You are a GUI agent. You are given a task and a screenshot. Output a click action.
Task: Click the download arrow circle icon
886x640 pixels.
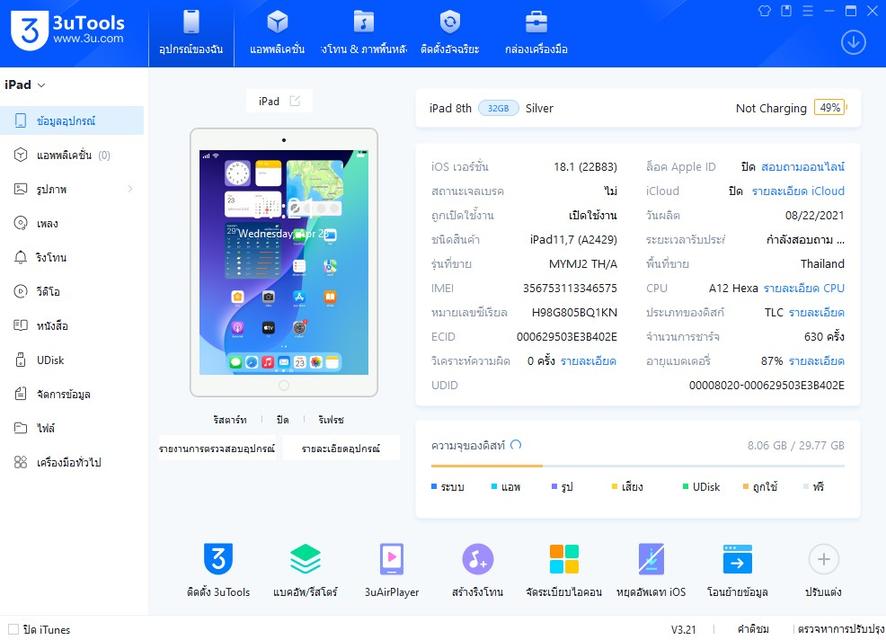tap(853, 42)
